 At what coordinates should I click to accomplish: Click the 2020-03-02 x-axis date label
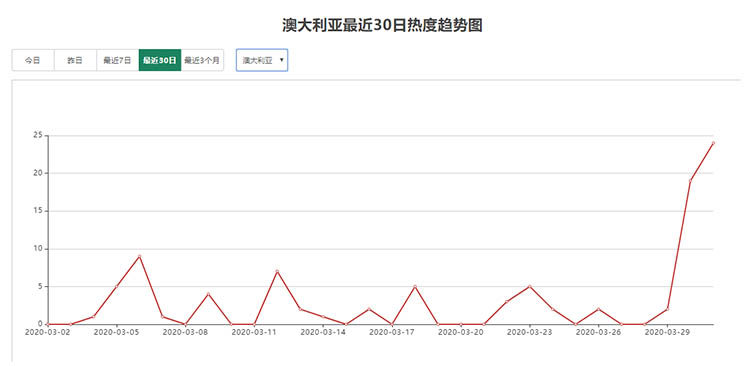[47, 332]
